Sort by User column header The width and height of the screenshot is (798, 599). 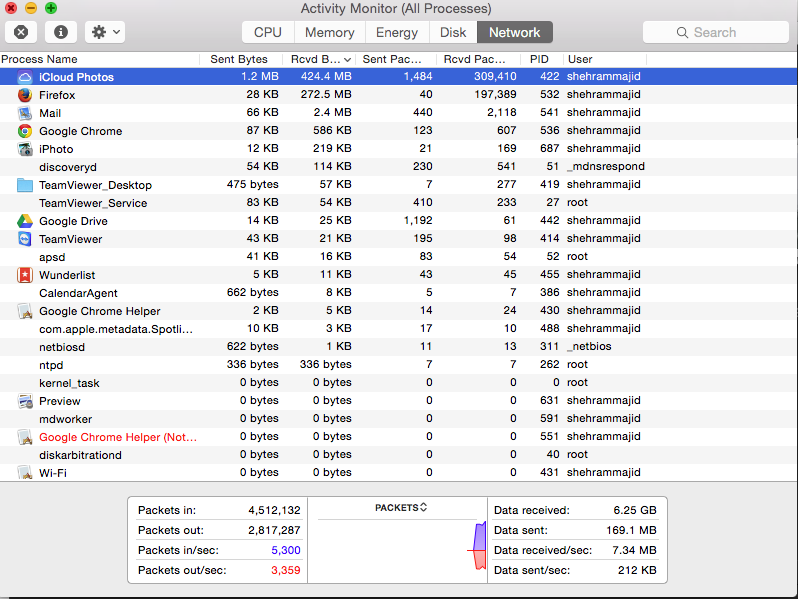tap(605, 59)
